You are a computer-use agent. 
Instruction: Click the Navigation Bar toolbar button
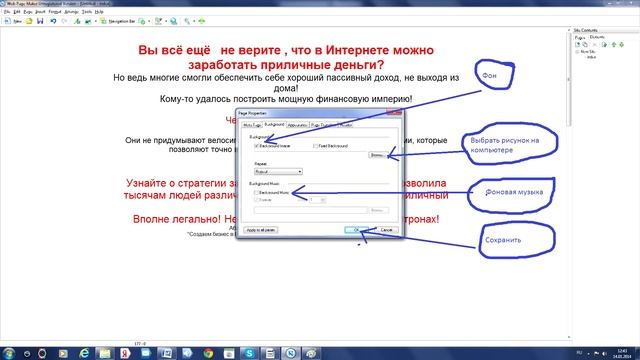coord(118,21)
